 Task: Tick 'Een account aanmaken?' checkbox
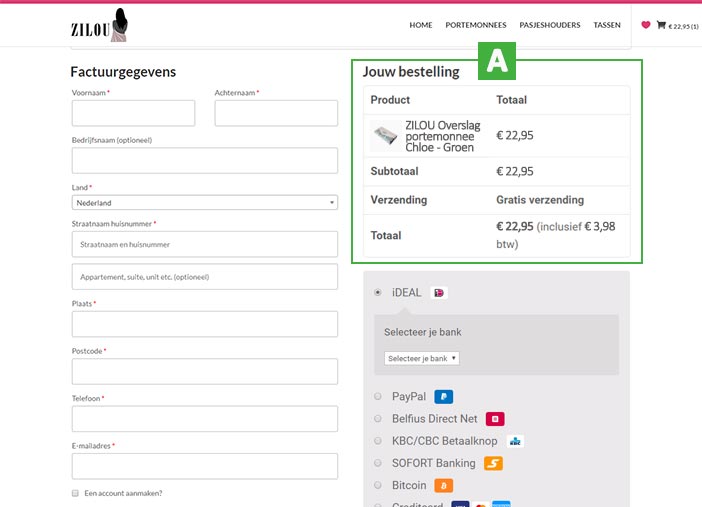(x=76, y=493)
